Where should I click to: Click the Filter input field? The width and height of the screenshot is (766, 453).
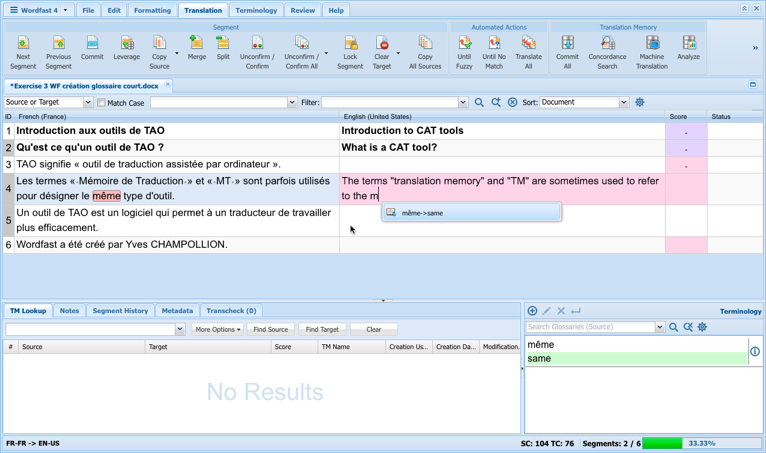[390, 102]
